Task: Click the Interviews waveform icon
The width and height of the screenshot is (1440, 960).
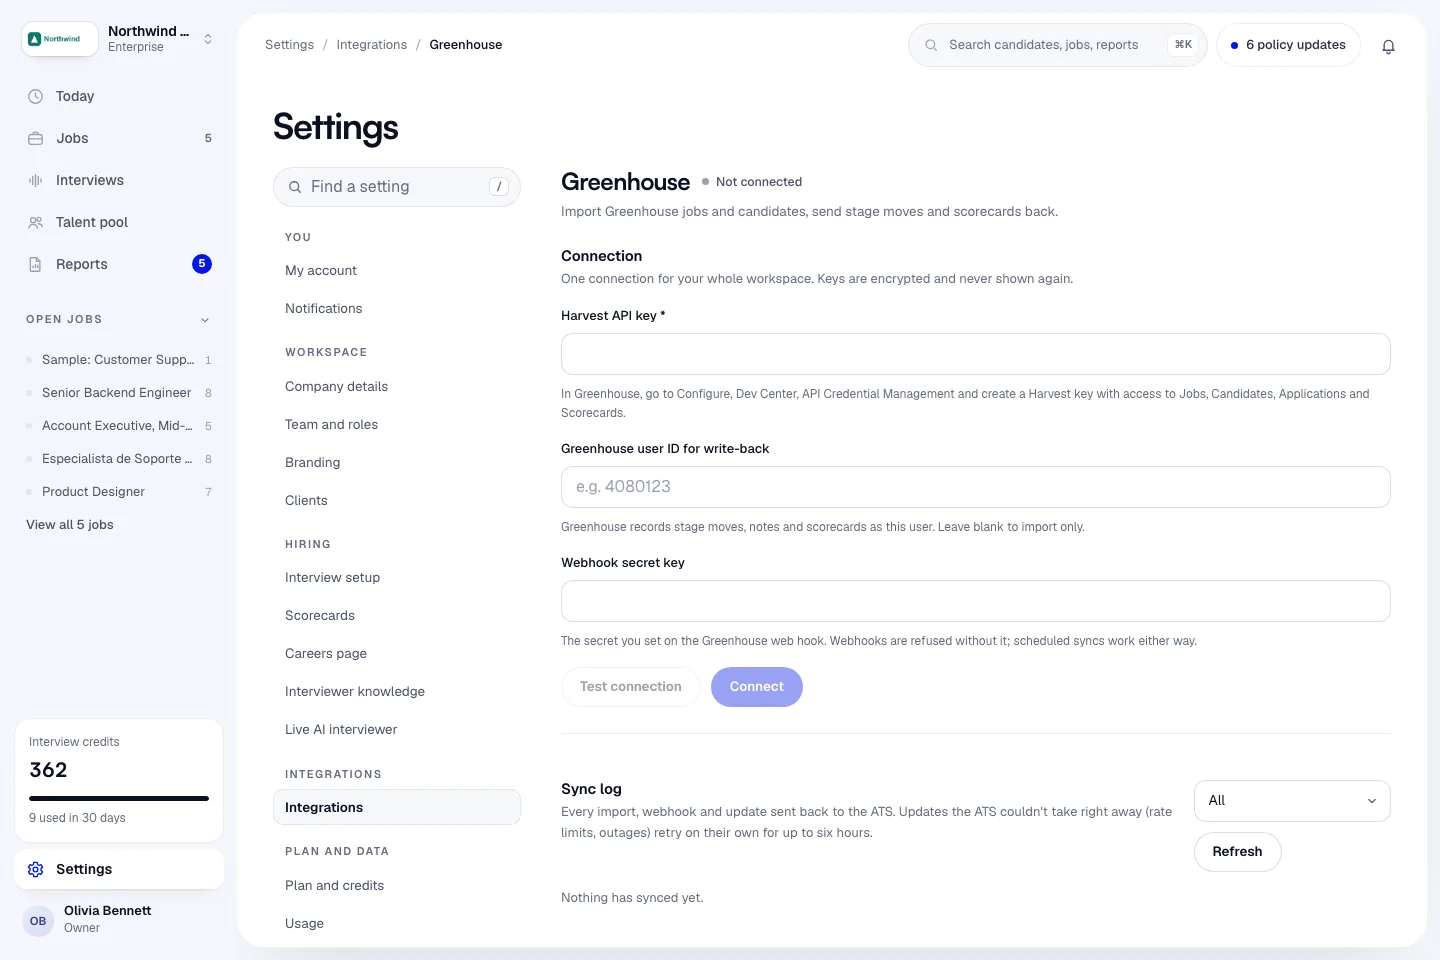Action: (x=35, y=180)
